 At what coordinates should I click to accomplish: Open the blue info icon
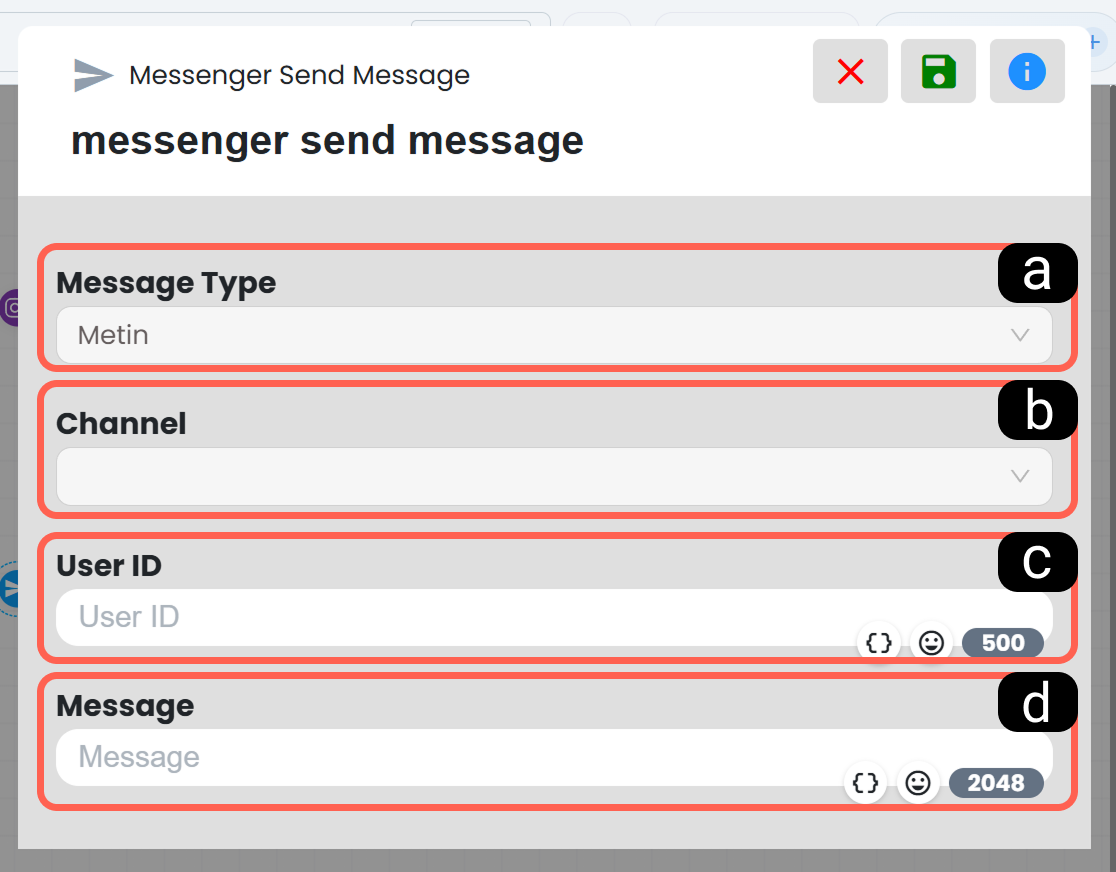(x=1026, y=71)
